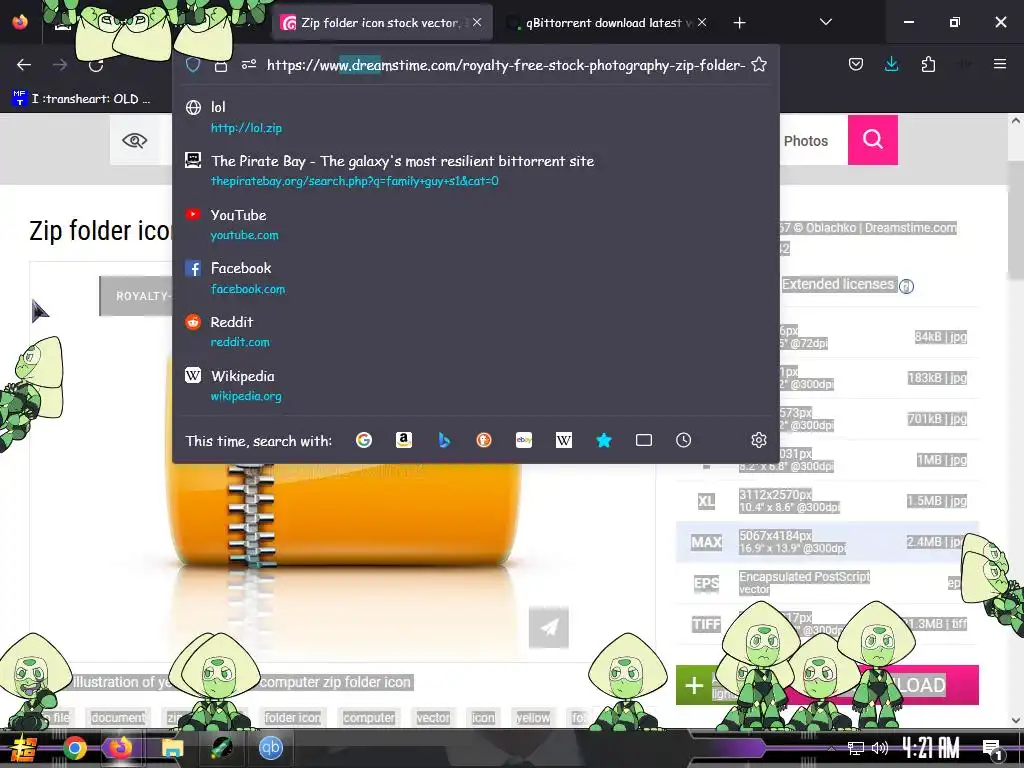The width and height of the screenshot is (1024, 768).
Task: Search with DuckDuckGo engine icon
Action: click(x=484, y=440)
